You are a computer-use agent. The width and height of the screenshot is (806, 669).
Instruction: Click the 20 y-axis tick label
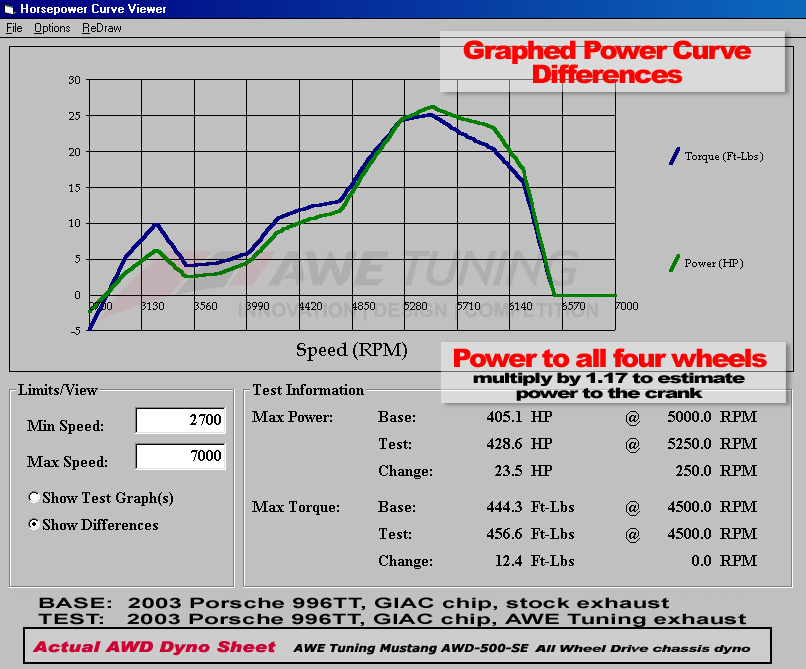(x=75, y=152)
